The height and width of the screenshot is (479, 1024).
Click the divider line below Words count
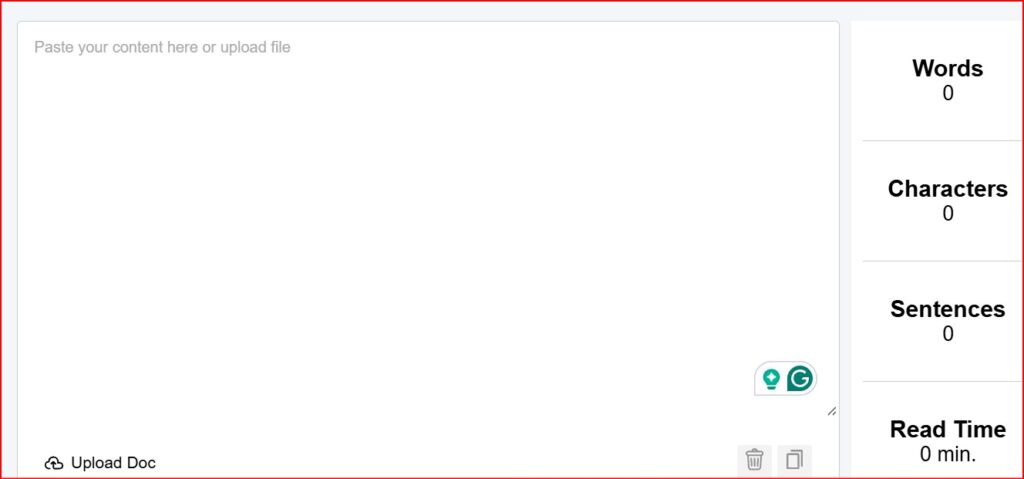coord(943,140)
